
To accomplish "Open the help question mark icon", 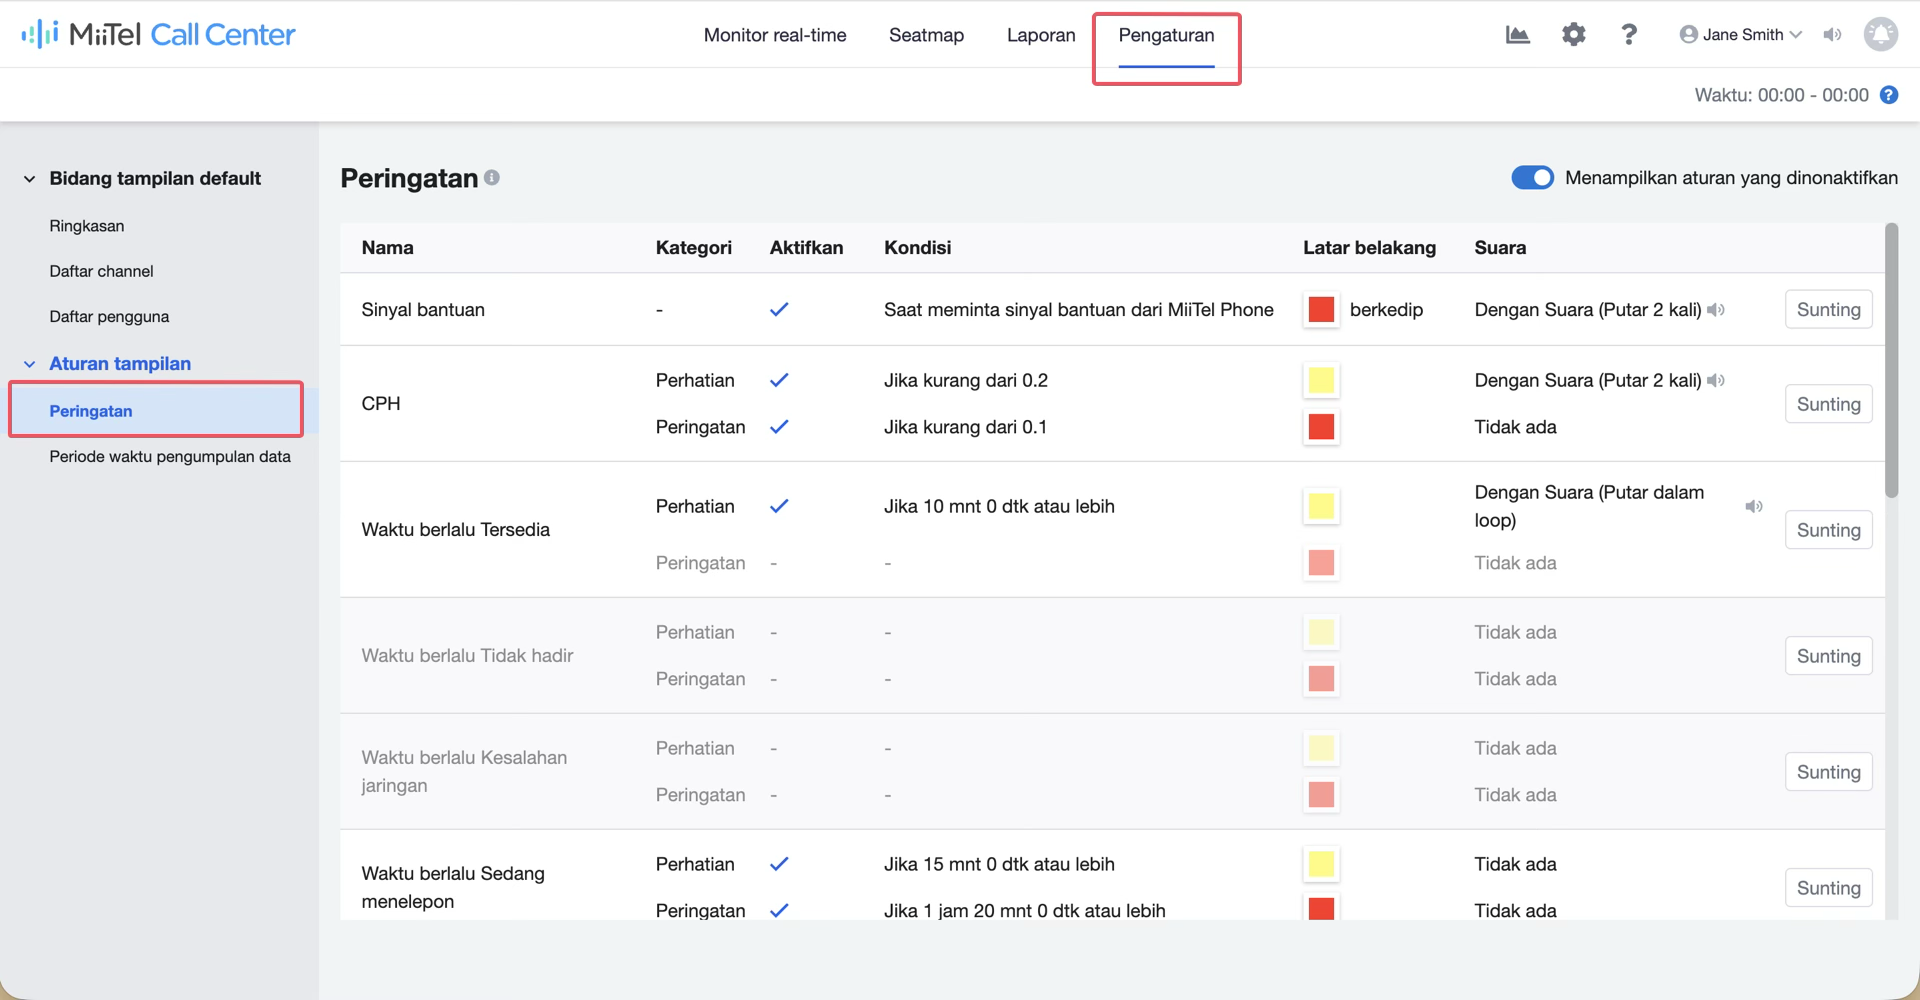I will (x=1629, y=35).
